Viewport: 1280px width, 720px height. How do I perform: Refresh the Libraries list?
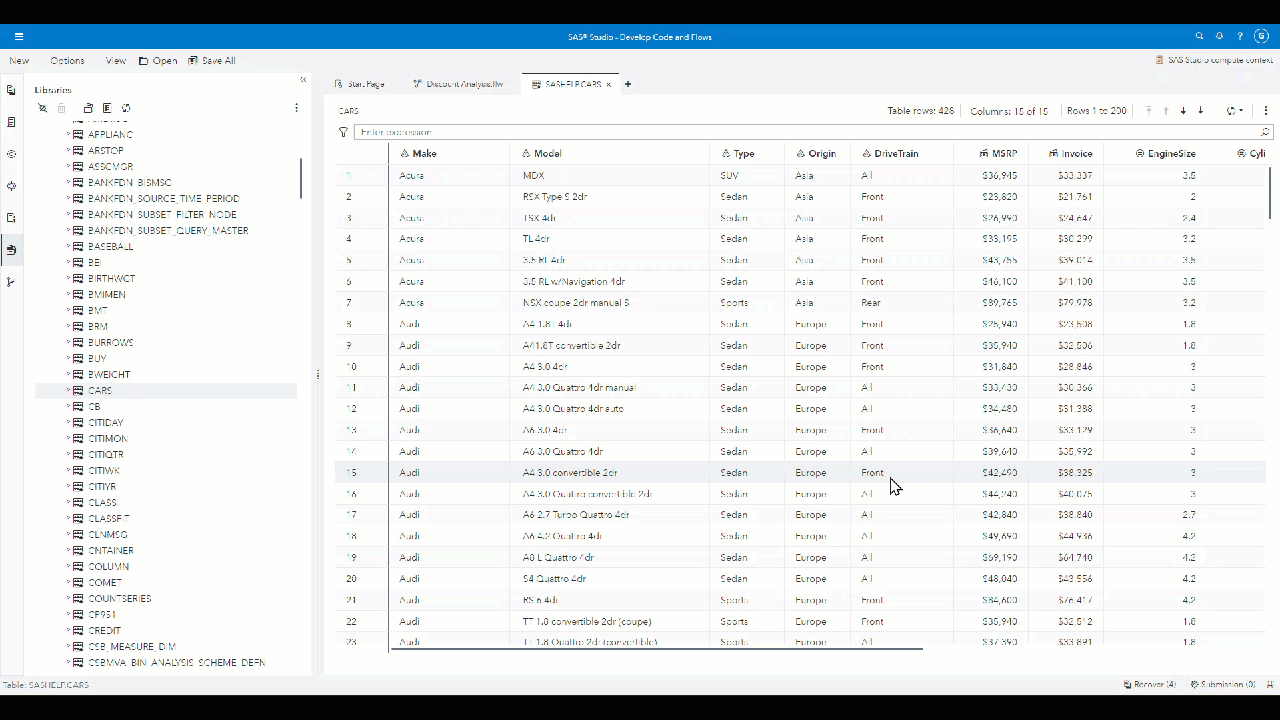tap(125, 108)
